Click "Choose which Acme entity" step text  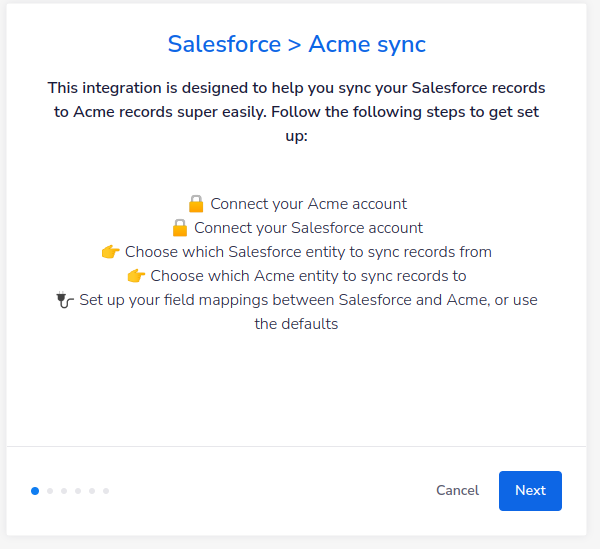(x=308, y=276)
